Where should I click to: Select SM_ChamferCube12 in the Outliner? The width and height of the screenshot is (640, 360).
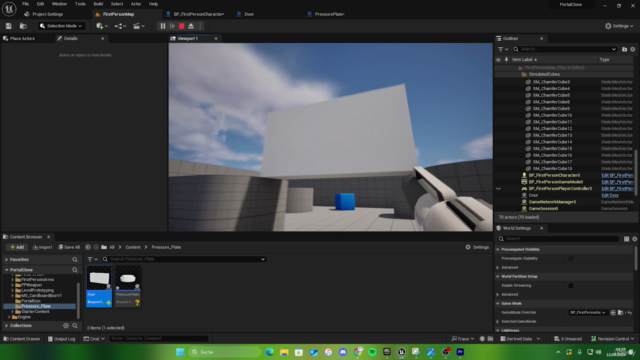click(552, 129)
